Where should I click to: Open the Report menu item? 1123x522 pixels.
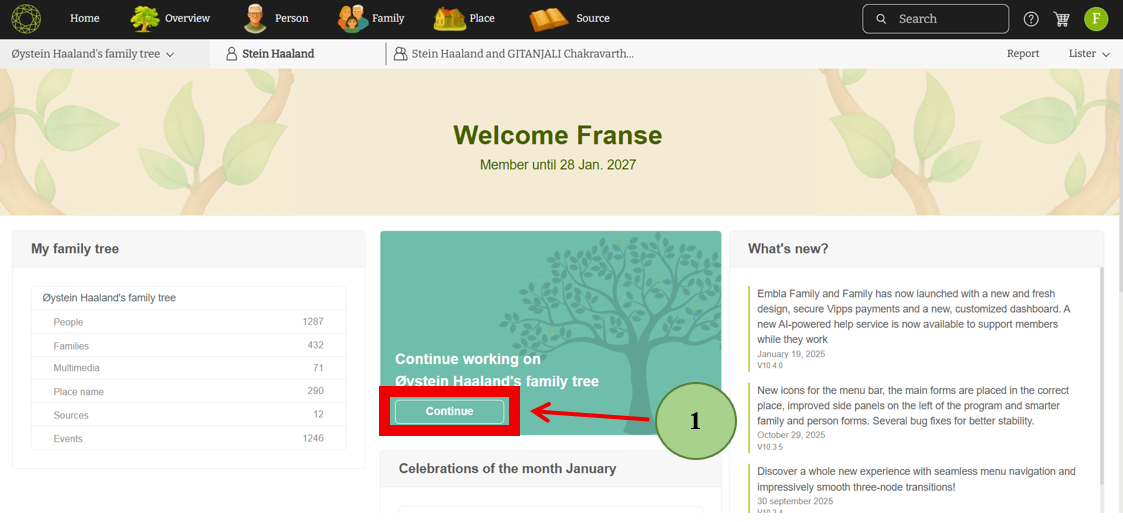click(1023, 54)
